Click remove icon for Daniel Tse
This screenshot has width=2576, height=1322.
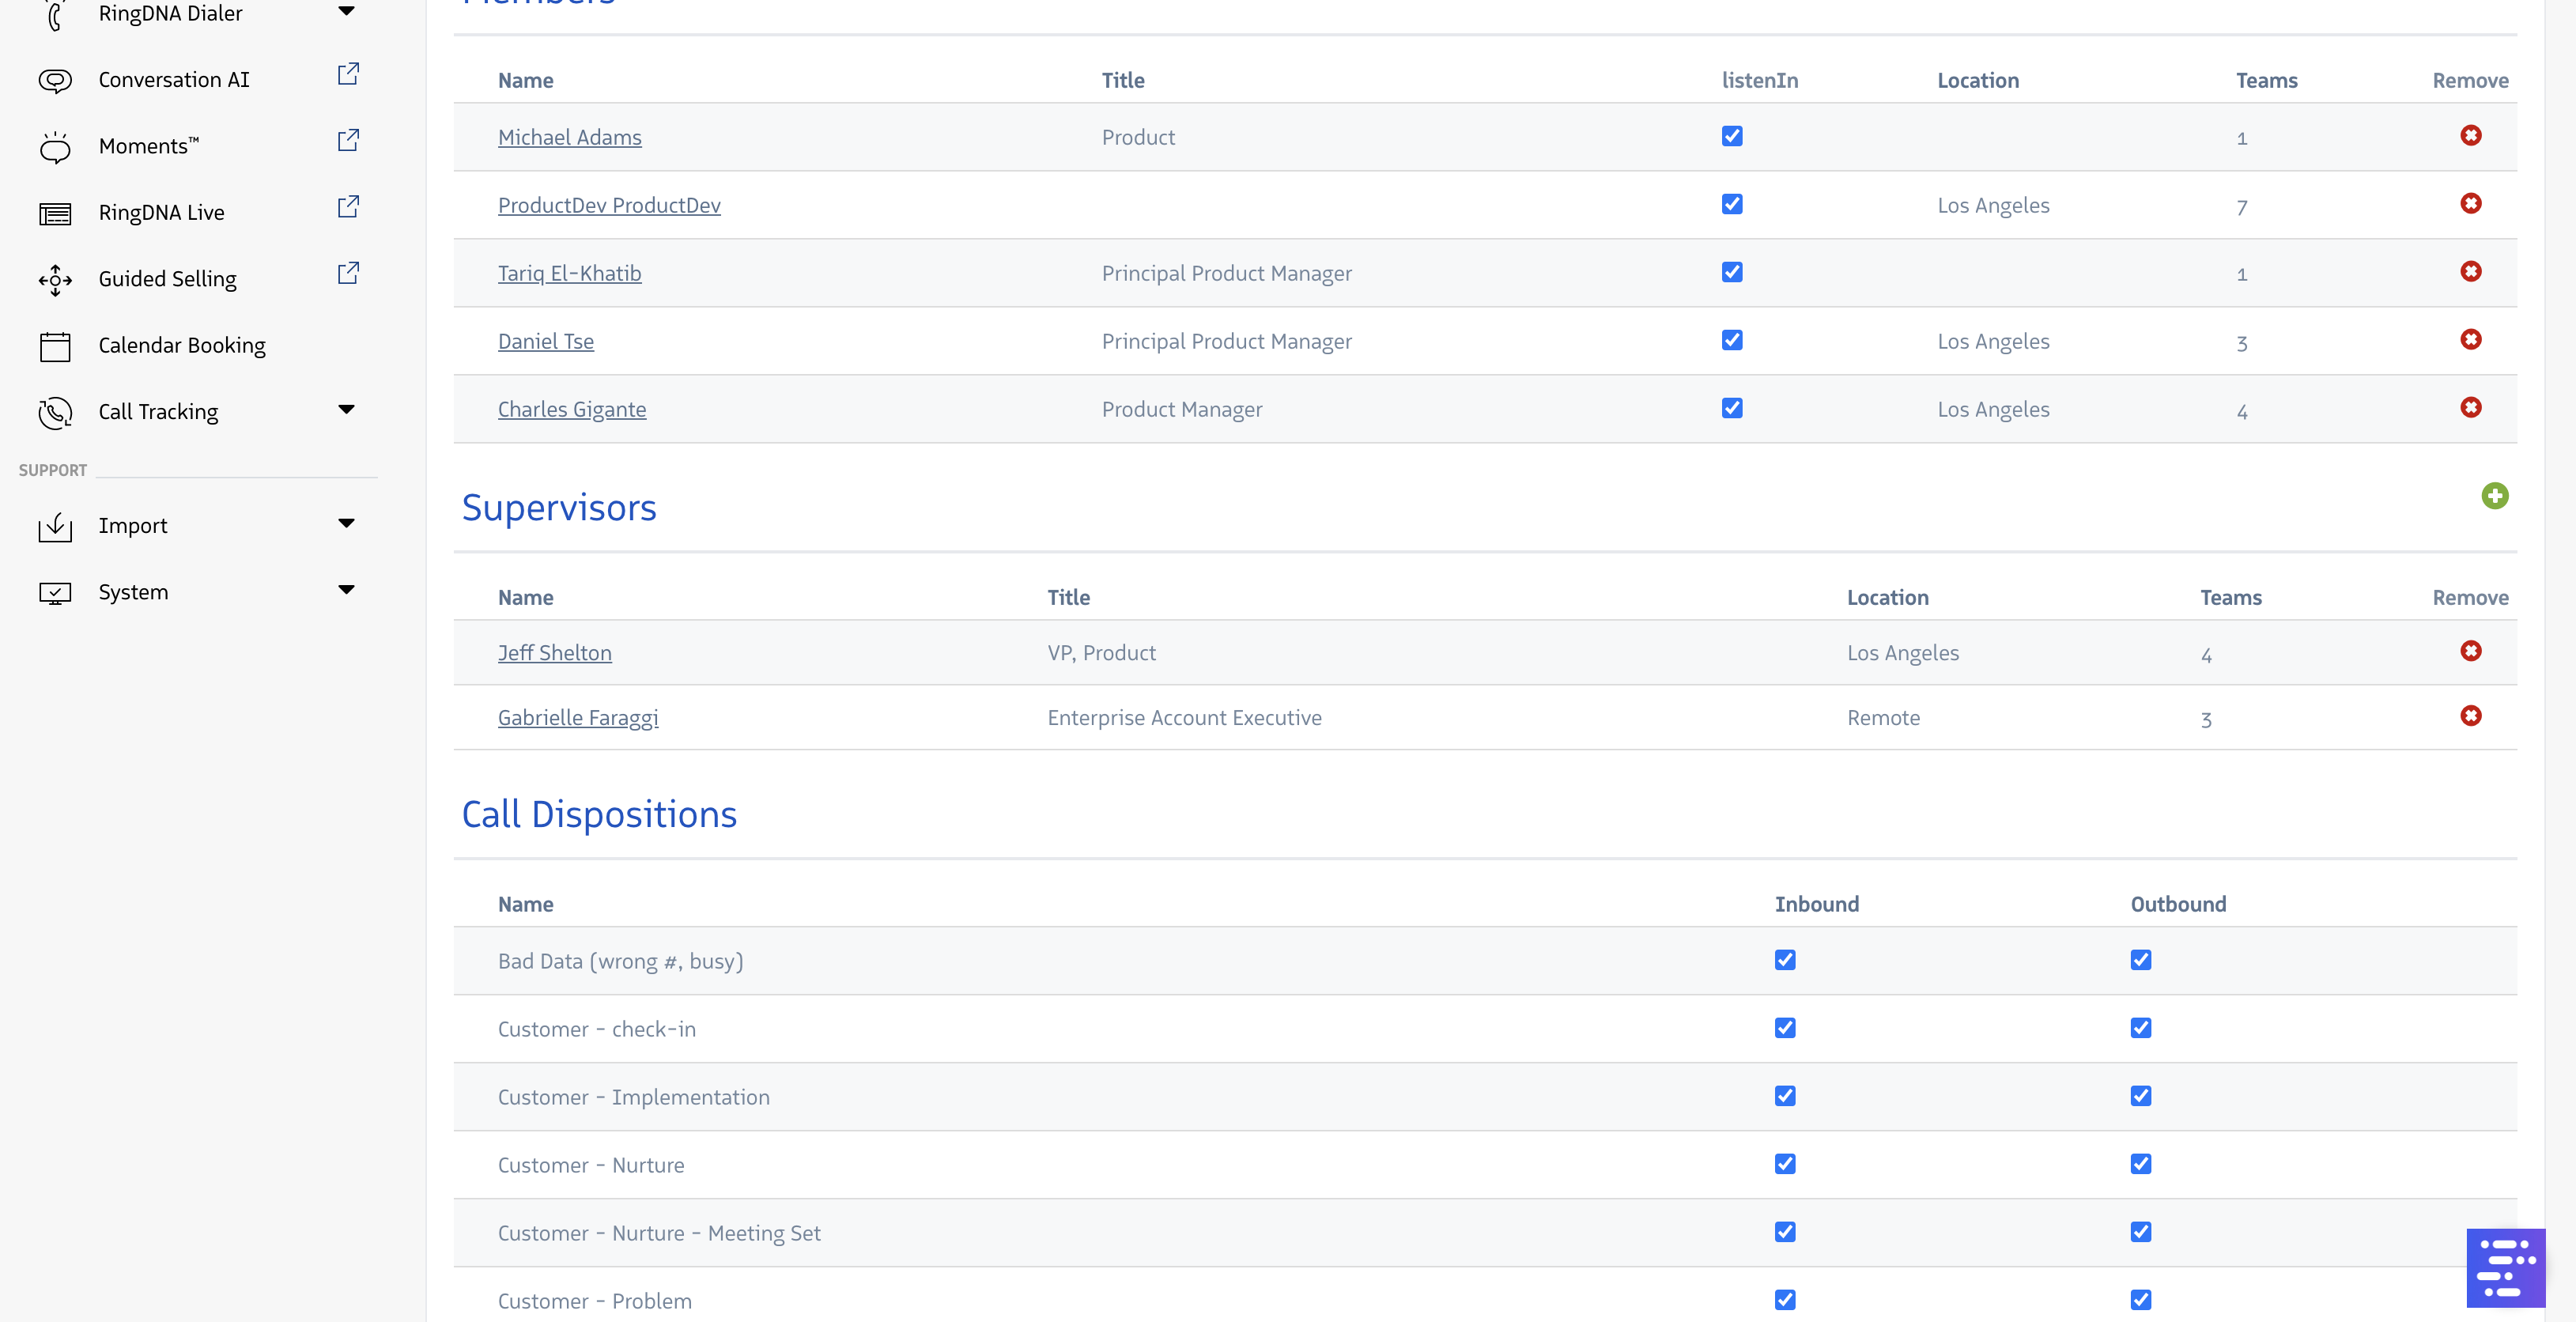click(2470, 340)
